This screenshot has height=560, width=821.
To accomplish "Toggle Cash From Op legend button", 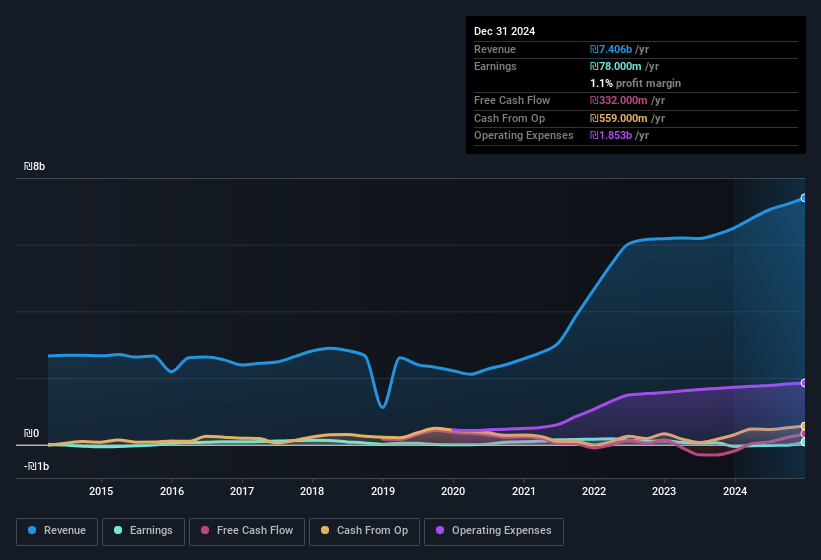I will (x=364, y=532).
